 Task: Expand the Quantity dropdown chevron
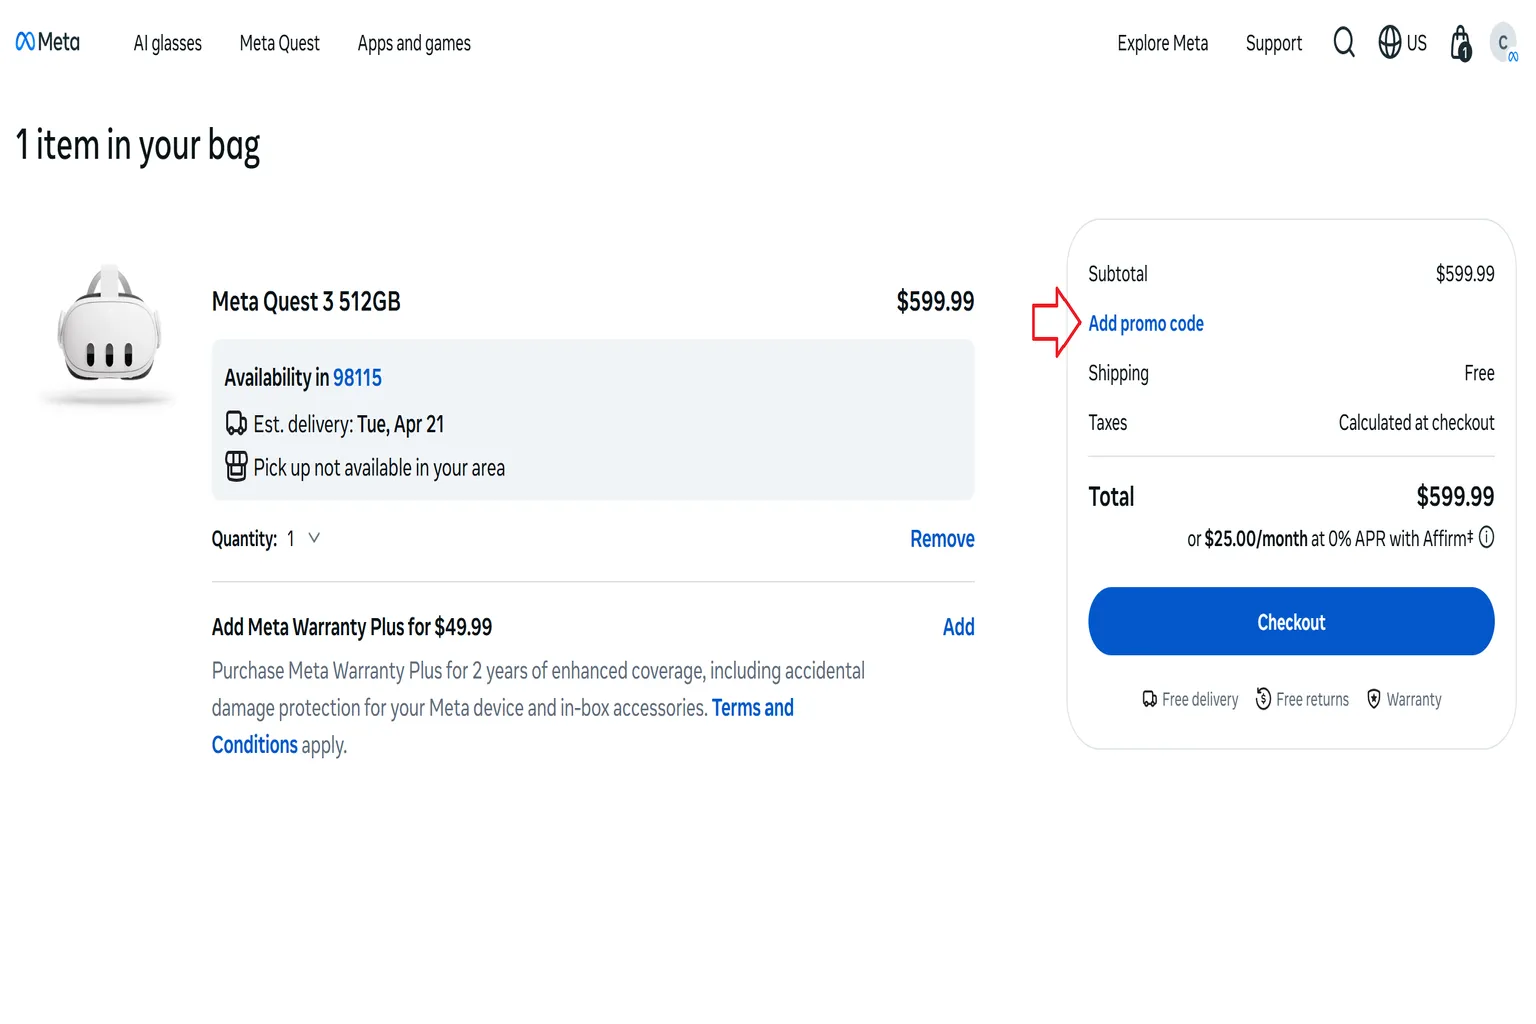314,538
